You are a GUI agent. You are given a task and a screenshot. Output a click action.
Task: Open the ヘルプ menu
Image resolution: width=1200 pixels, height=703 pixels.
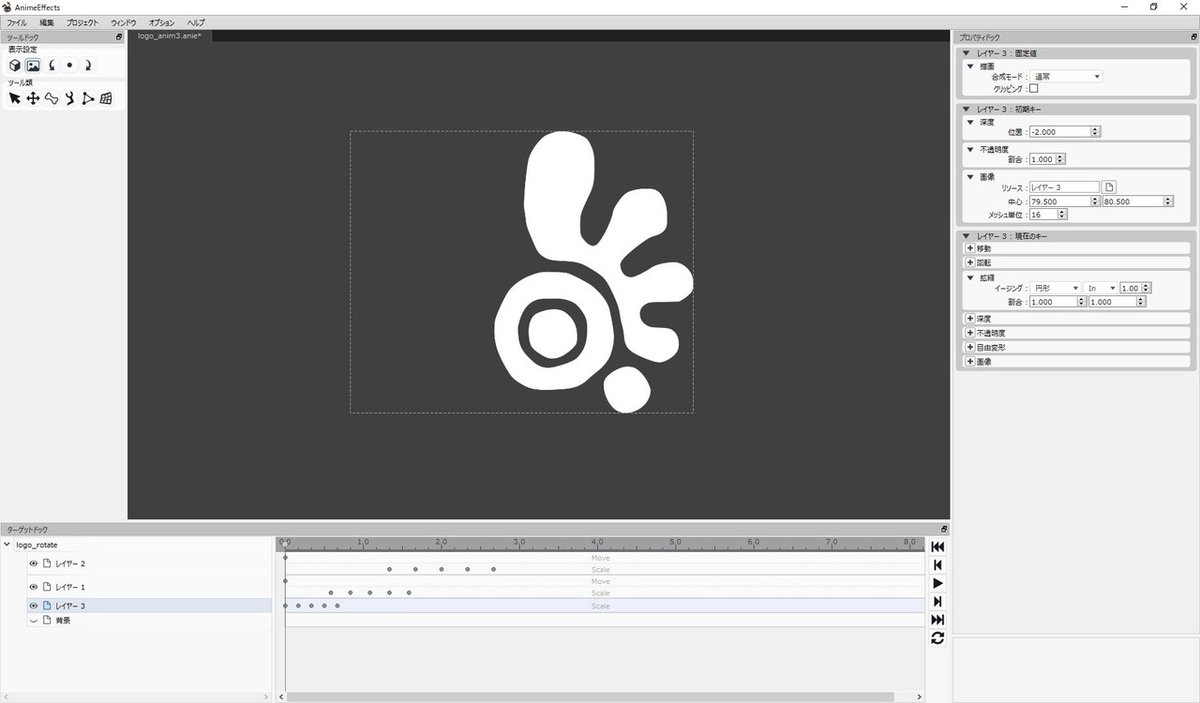click(196, 22)
